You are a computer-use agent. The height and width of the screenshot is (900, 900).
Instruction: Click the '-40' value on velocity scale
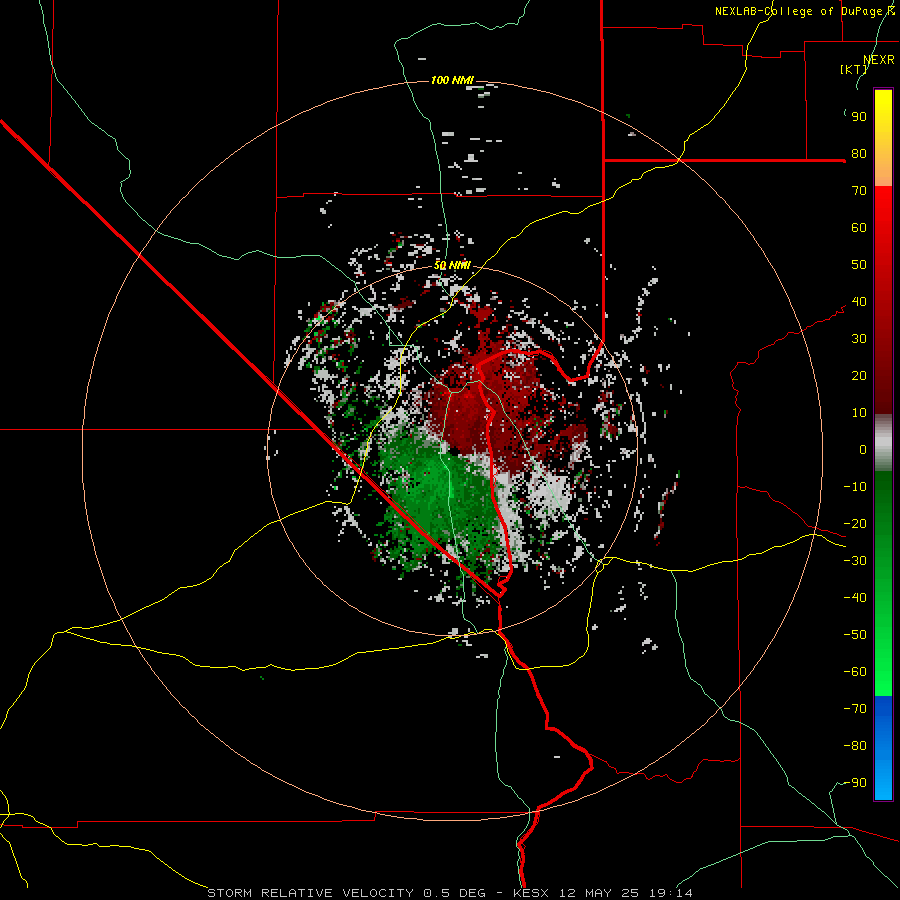point(855,598)
